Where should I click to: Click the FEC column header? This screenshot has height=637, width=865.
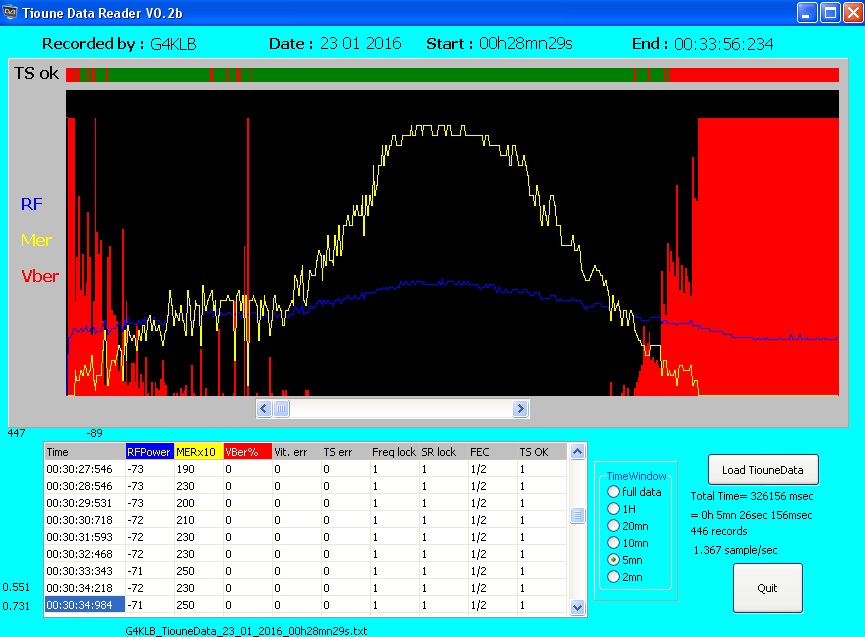pos(492,452)
